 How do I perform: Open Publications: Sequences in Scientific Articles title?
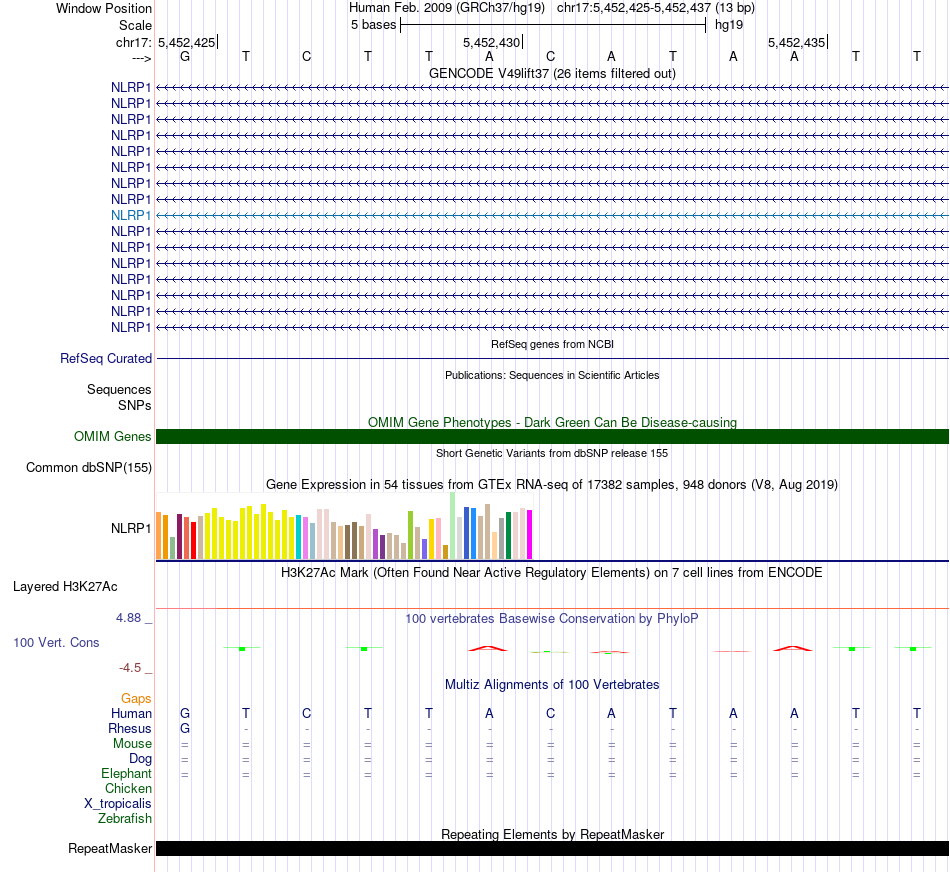(552, 375)
